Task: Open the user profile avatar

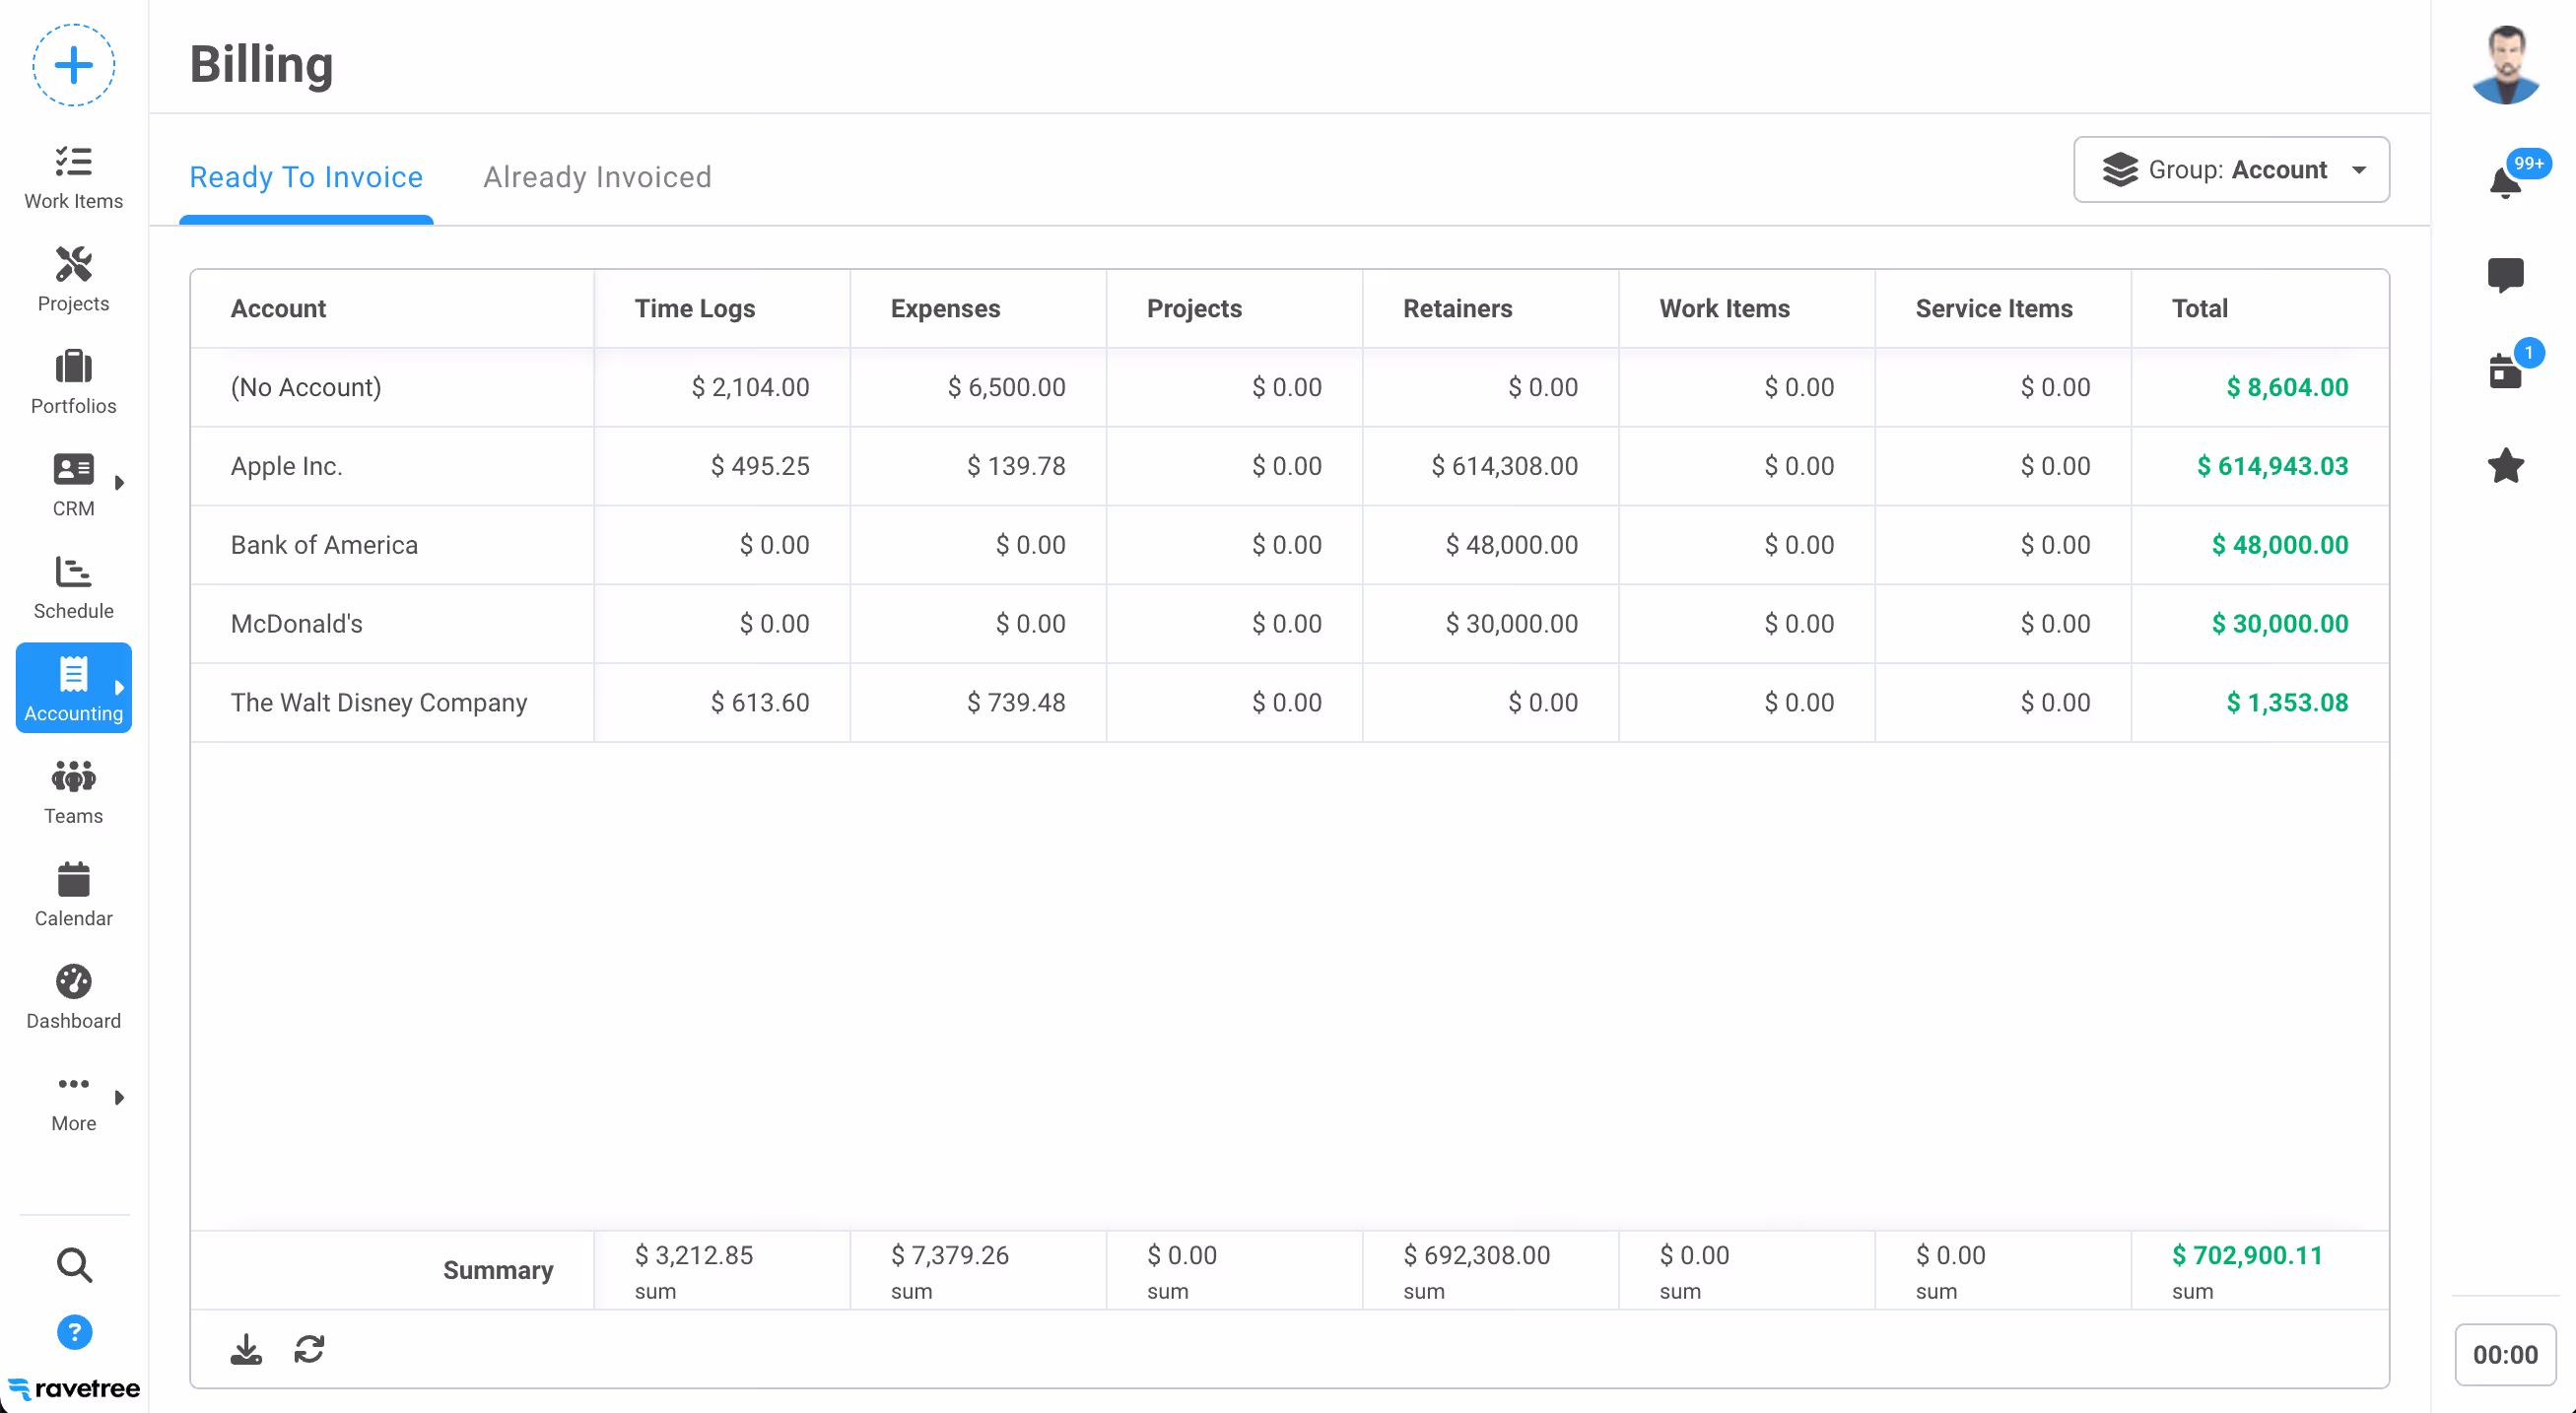Action: 2505,65
